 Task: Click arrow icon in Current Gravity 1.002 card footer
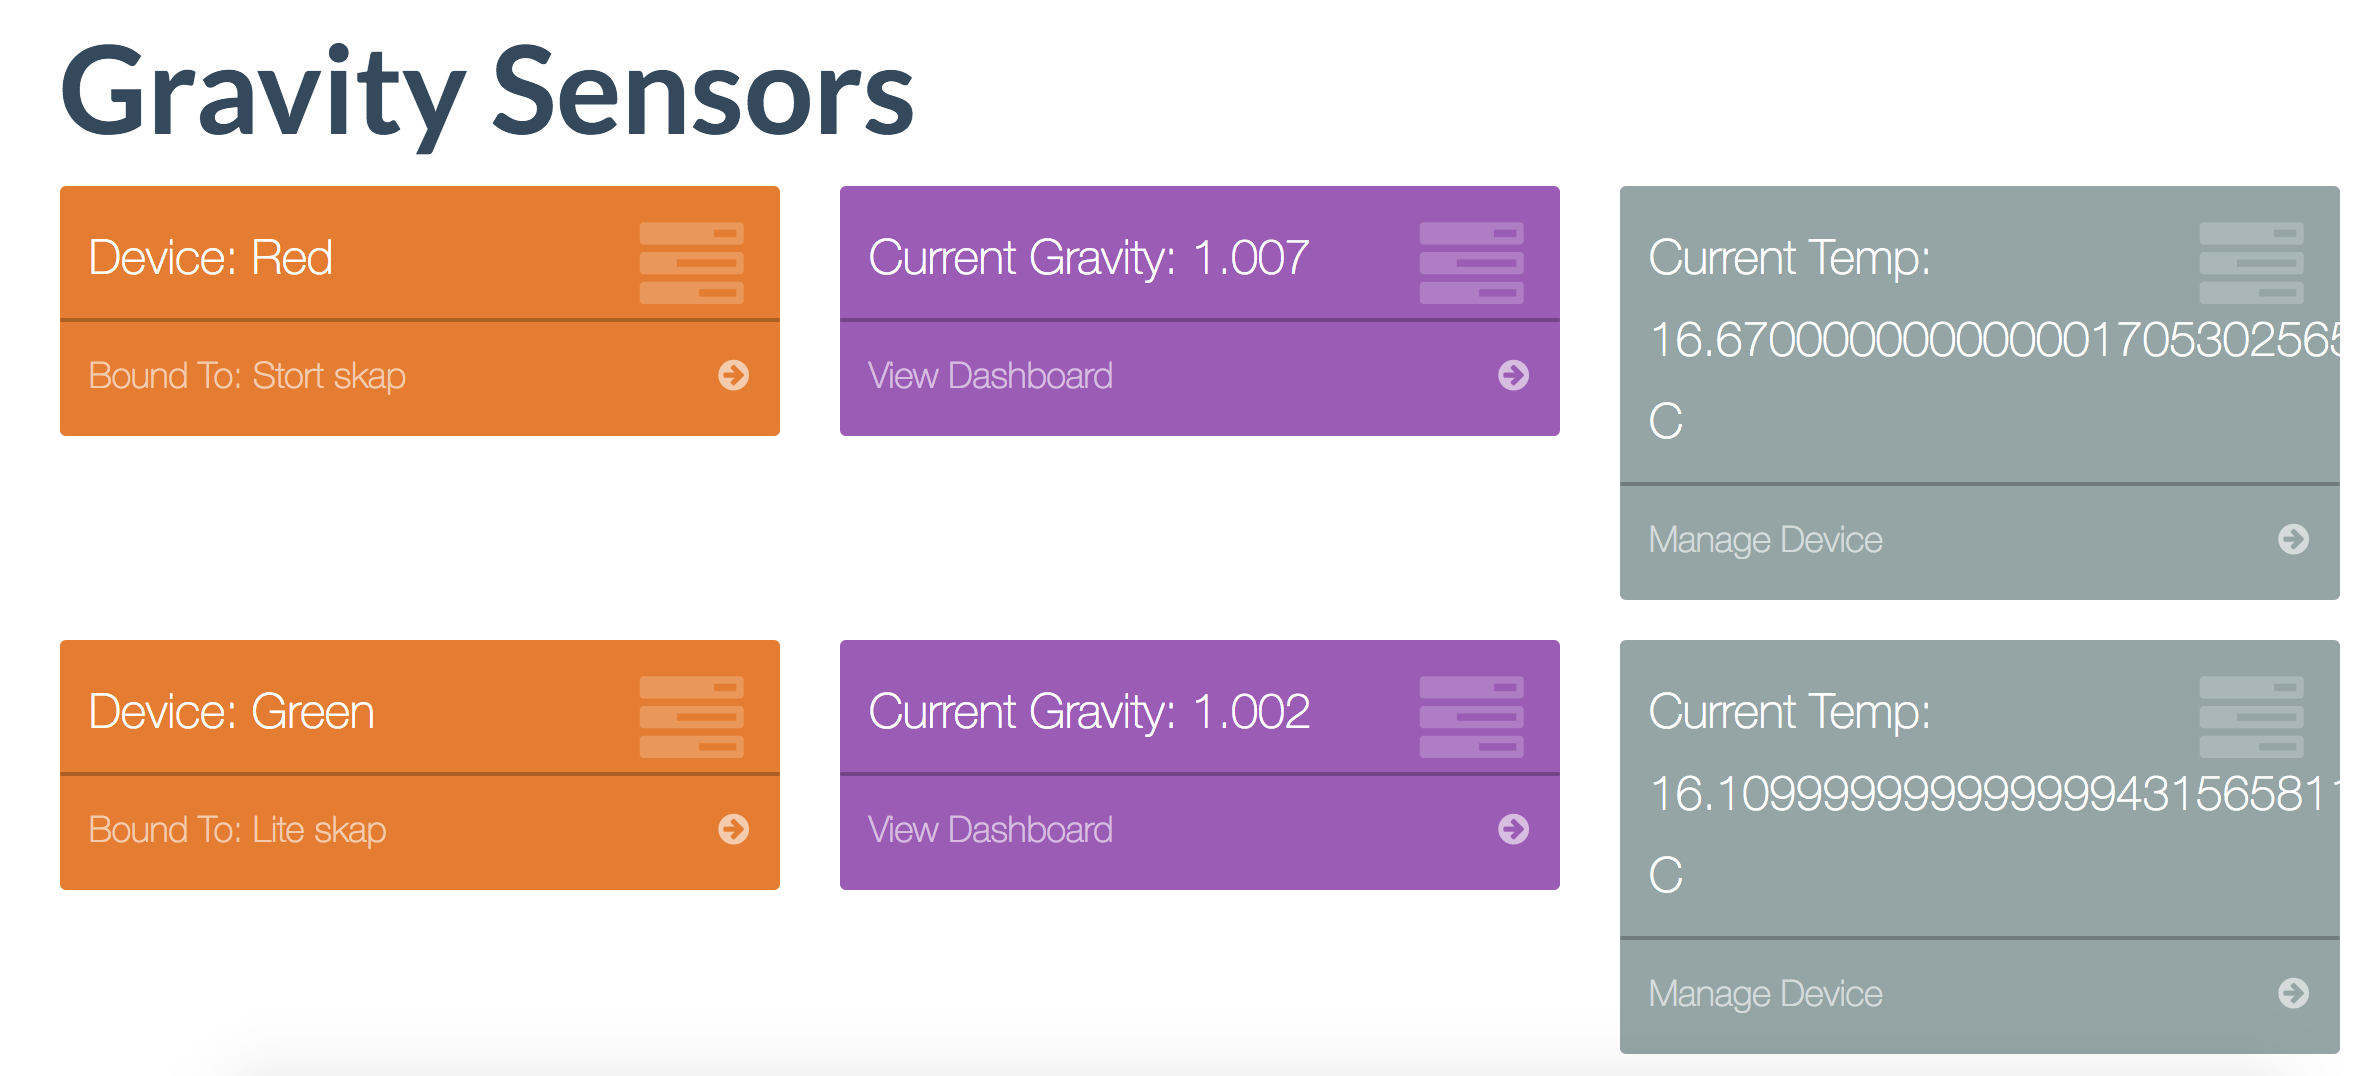[1513, 829]
